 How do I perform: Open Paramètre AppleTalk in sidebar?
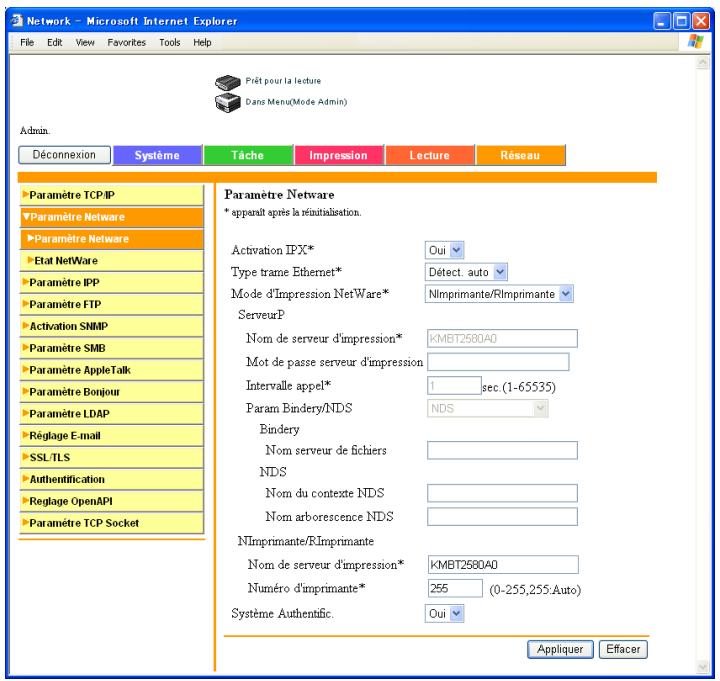[112, 370]
